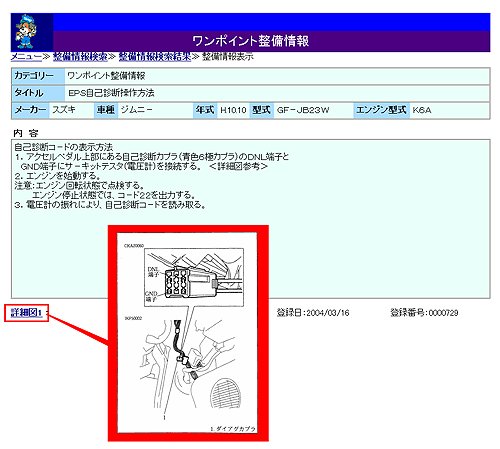The height and width of the screenshot is (449, 500).
Task: Click the EPS自己診断操作方法 title text
Action: tap(111, 93)
